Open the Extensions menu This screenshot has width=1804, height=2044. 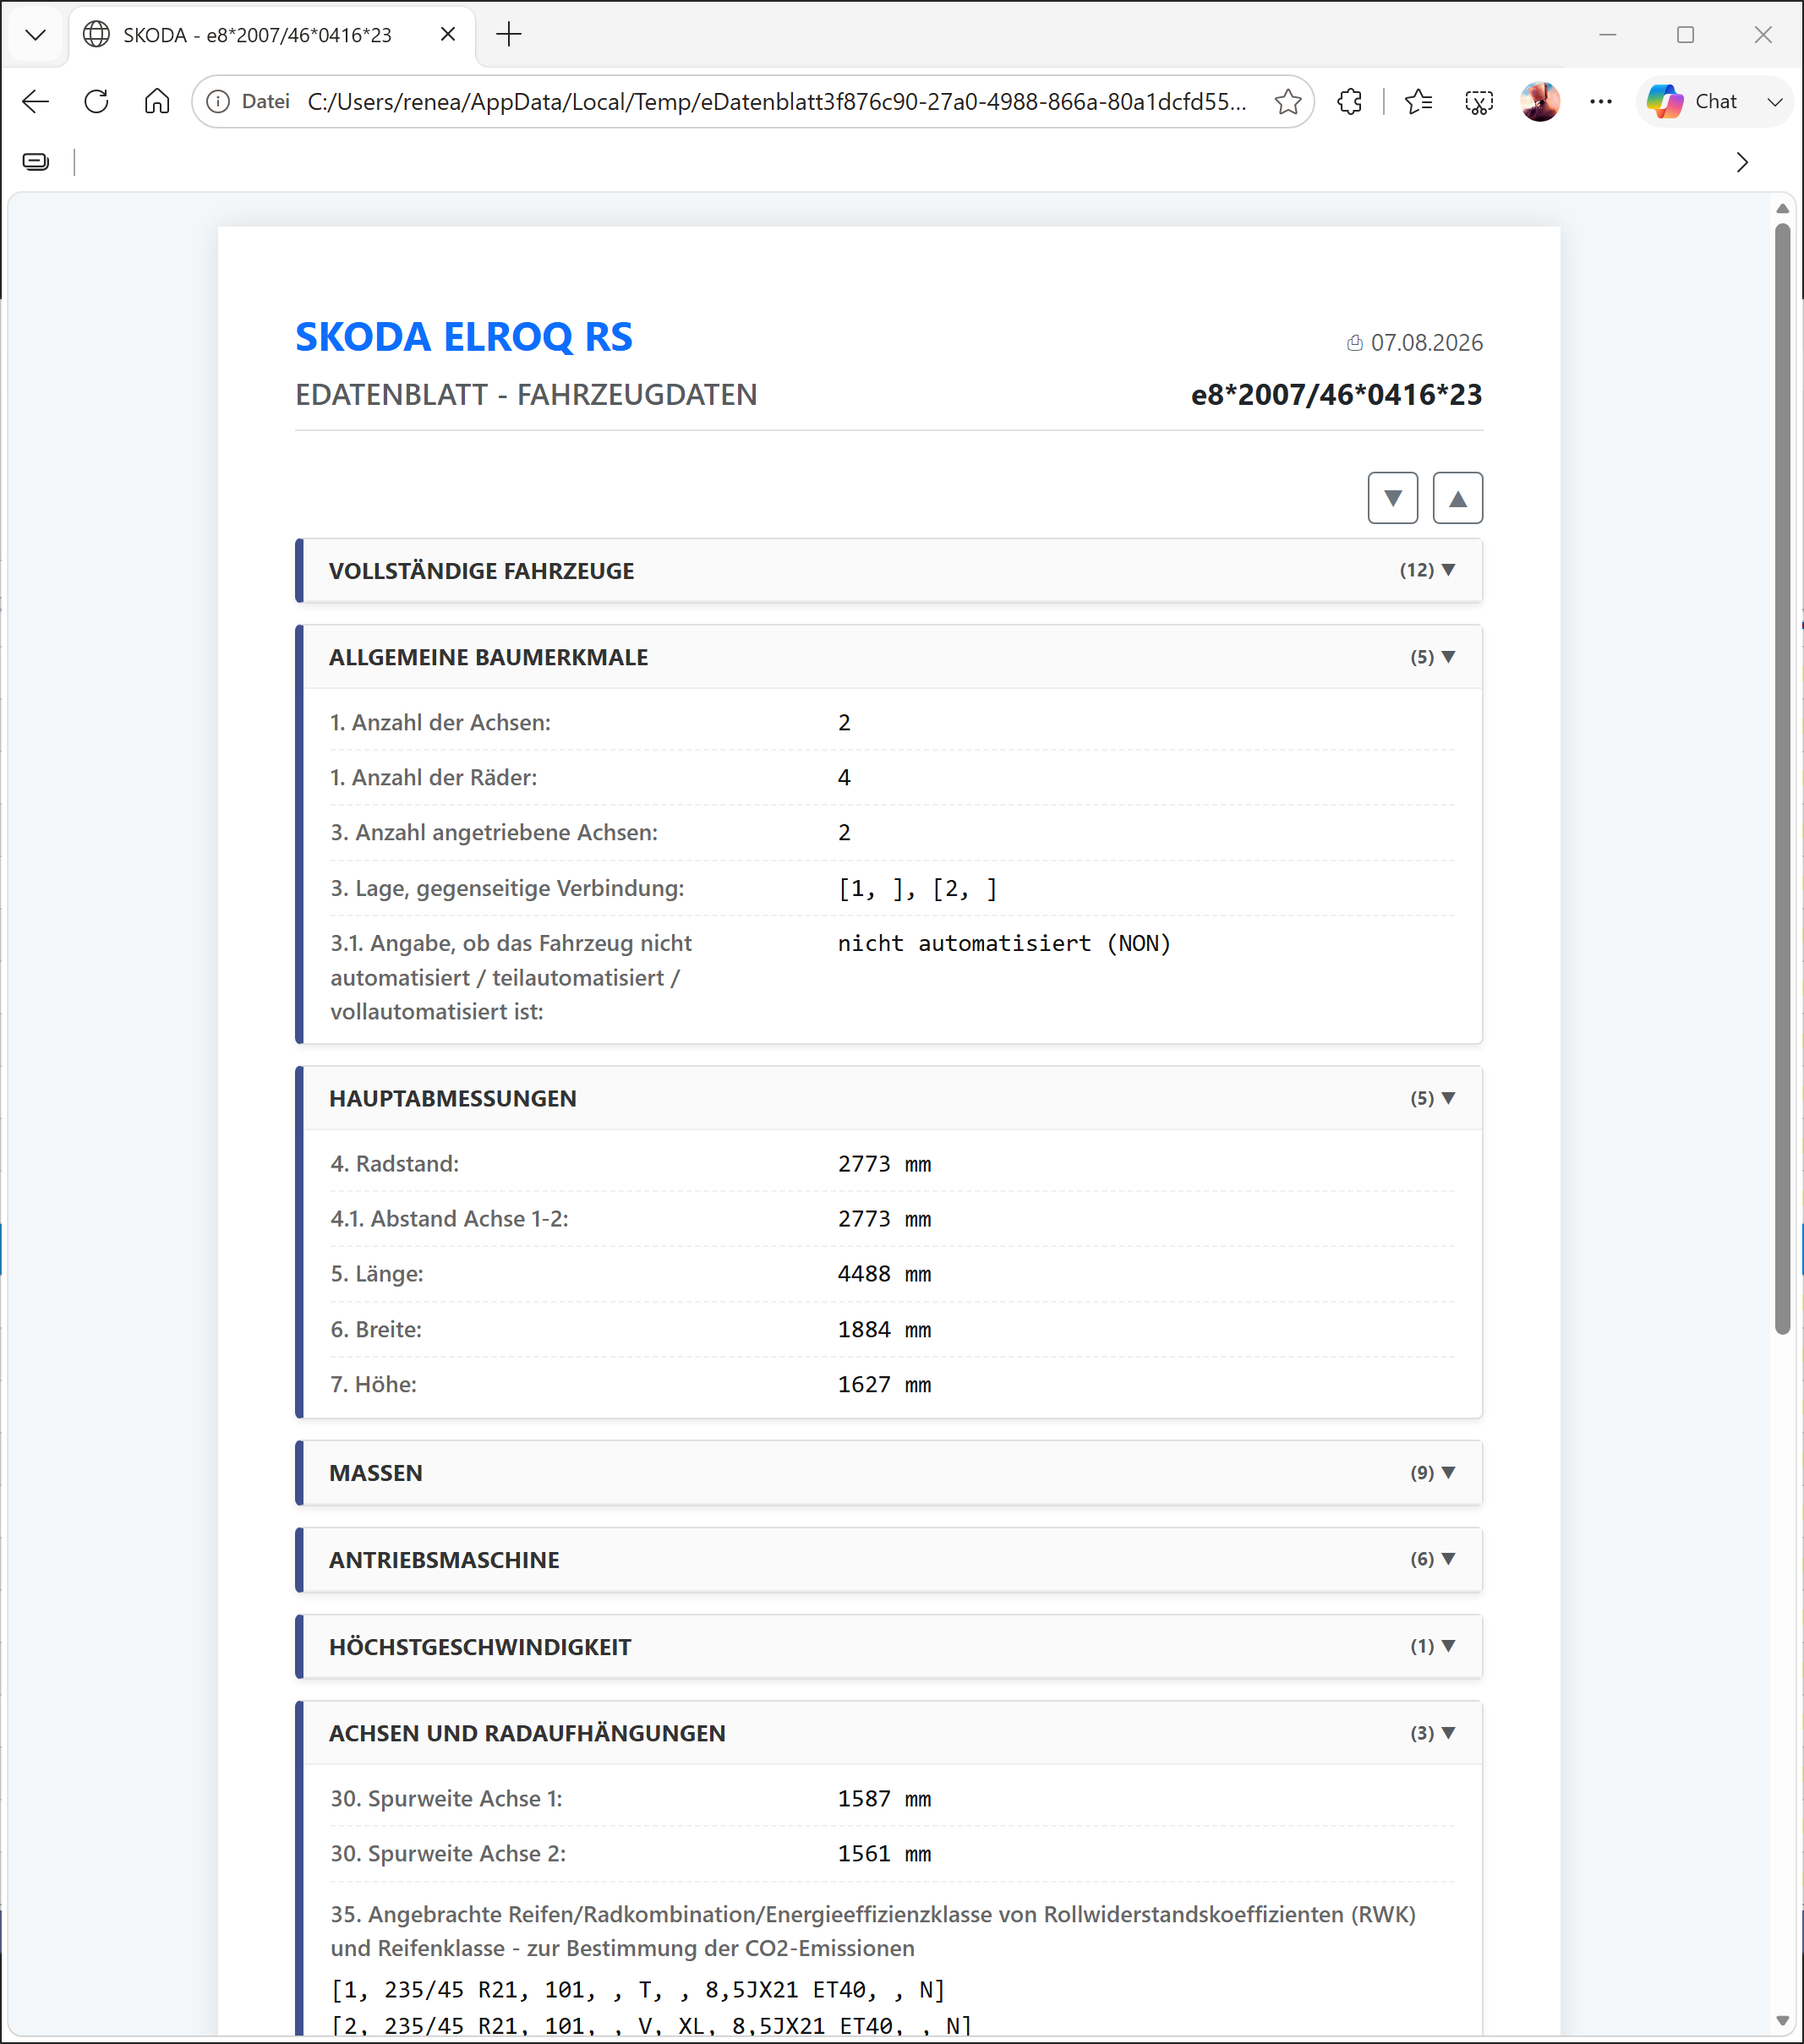[1350, 102]
